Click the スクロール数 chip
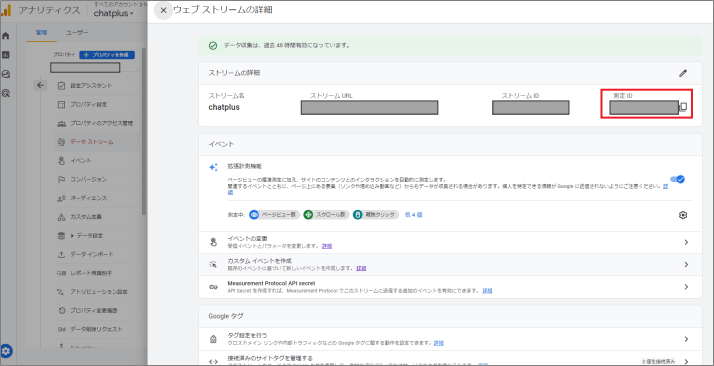This screenshot has height=366, width=714. click(x=326, y=214)
